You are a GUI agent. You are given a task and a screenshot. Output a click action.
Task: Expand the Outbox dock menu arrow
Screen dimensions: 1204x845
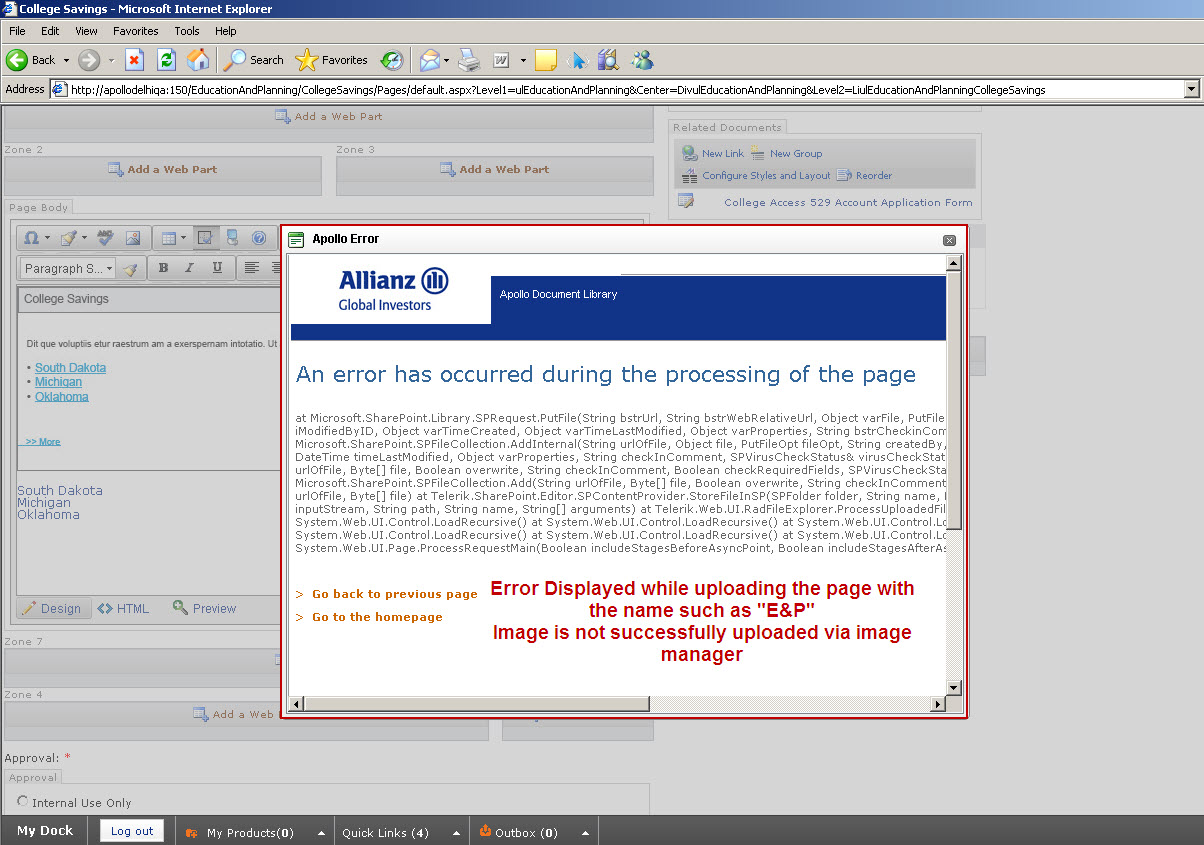586,833
